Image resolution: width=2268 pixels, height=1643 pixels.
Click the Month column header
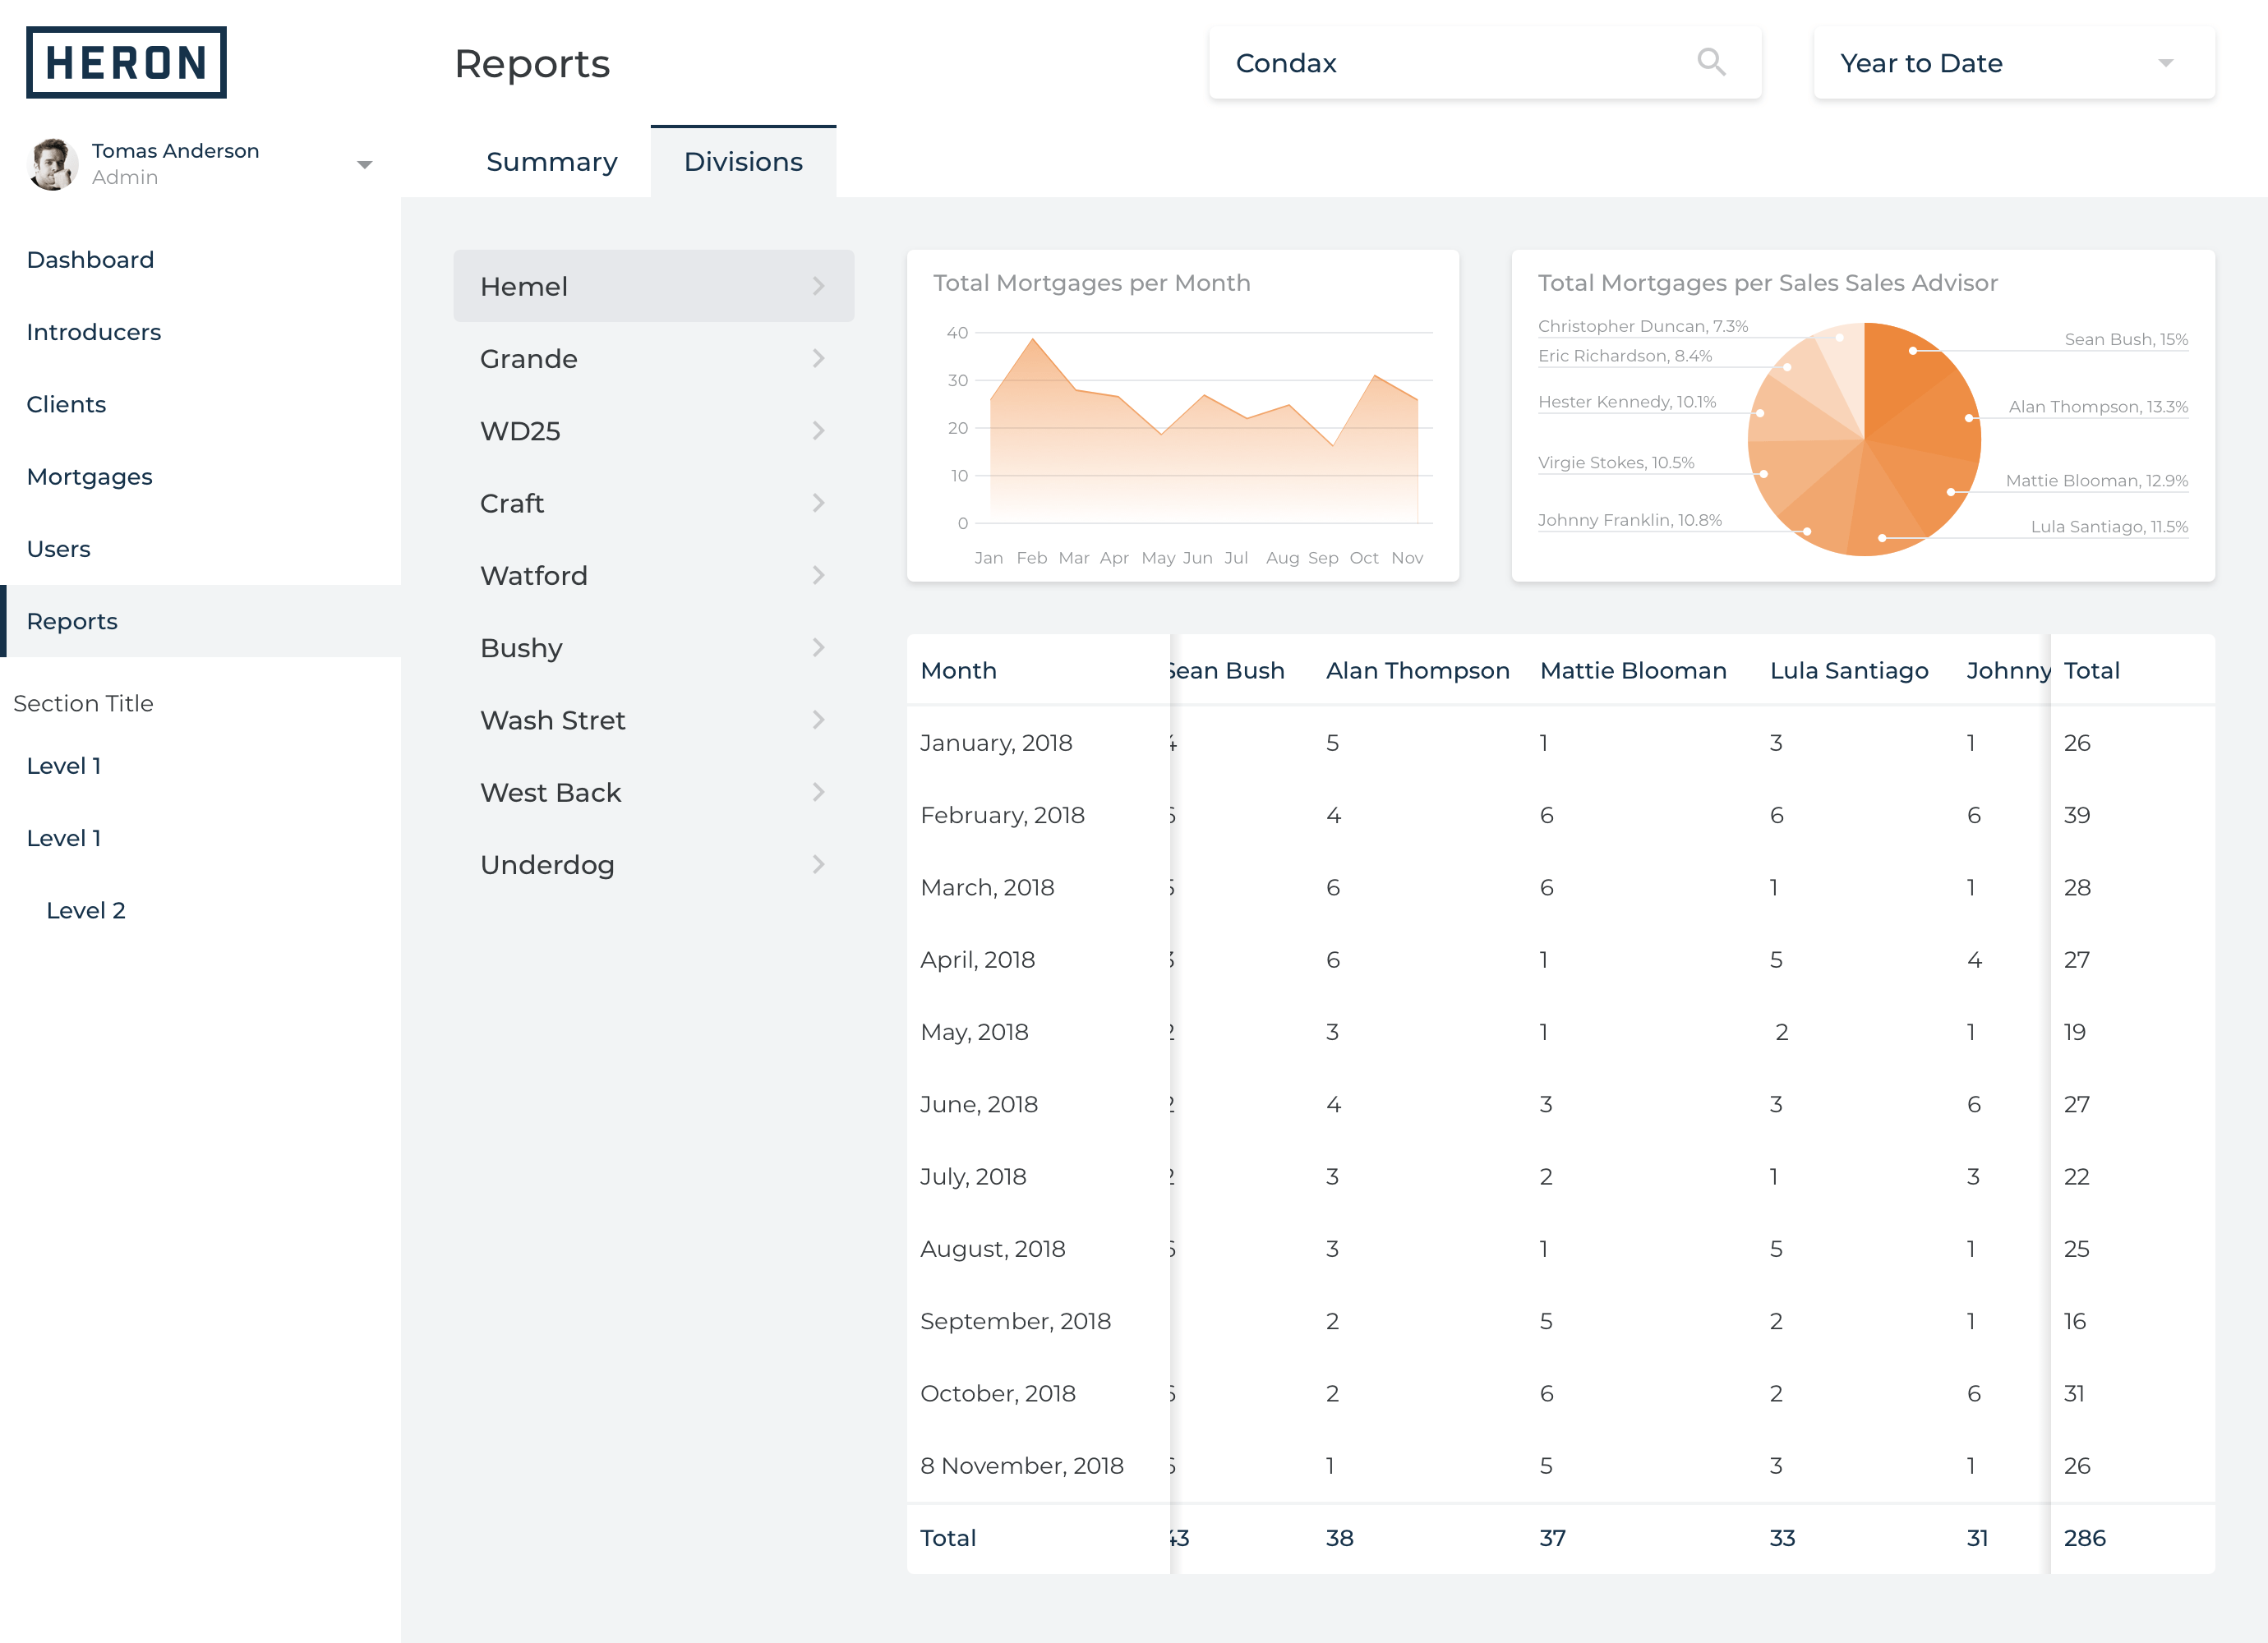(958, 670)
